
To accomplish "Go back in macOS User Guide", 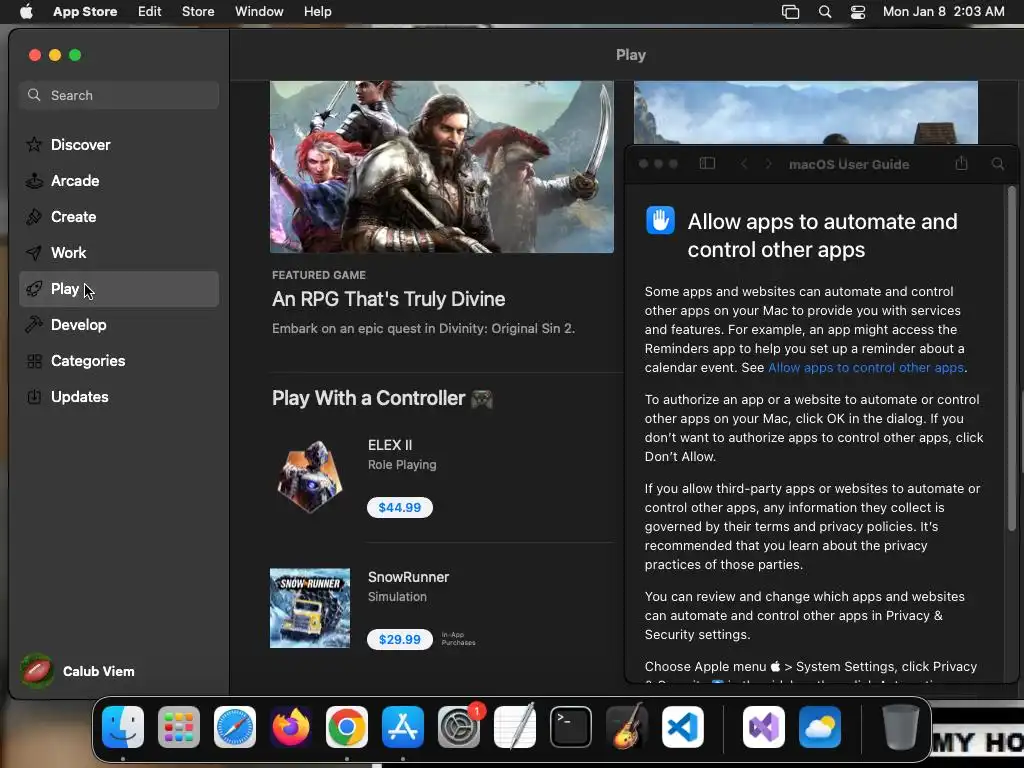I will click(744, 164).
